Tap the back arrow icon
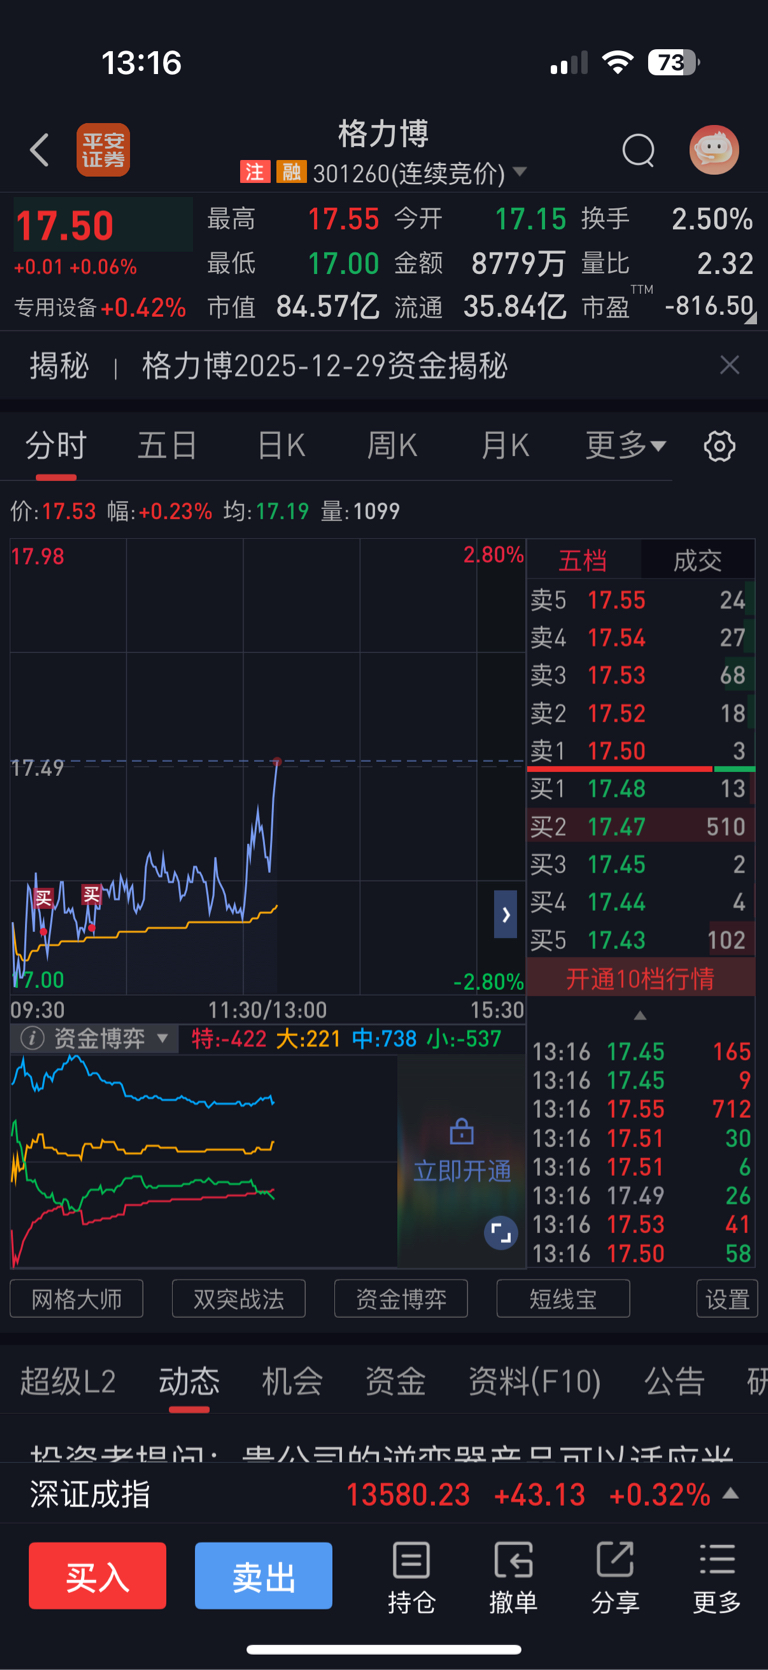The image size is (768, 1670). click(x=39, y=150)
